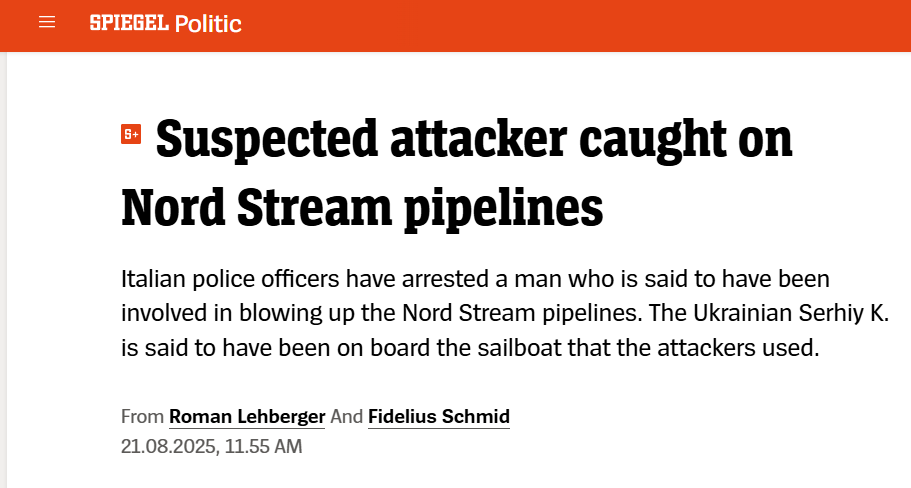911x488 pixels.
Task: Open the Politic section link
Action: [208, 23]
